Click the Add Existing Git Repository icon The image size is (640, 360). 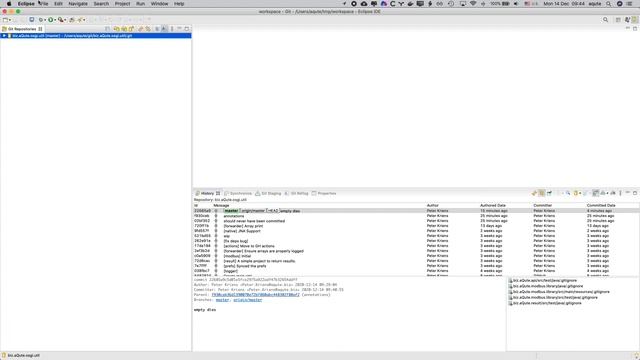point(117,29)
